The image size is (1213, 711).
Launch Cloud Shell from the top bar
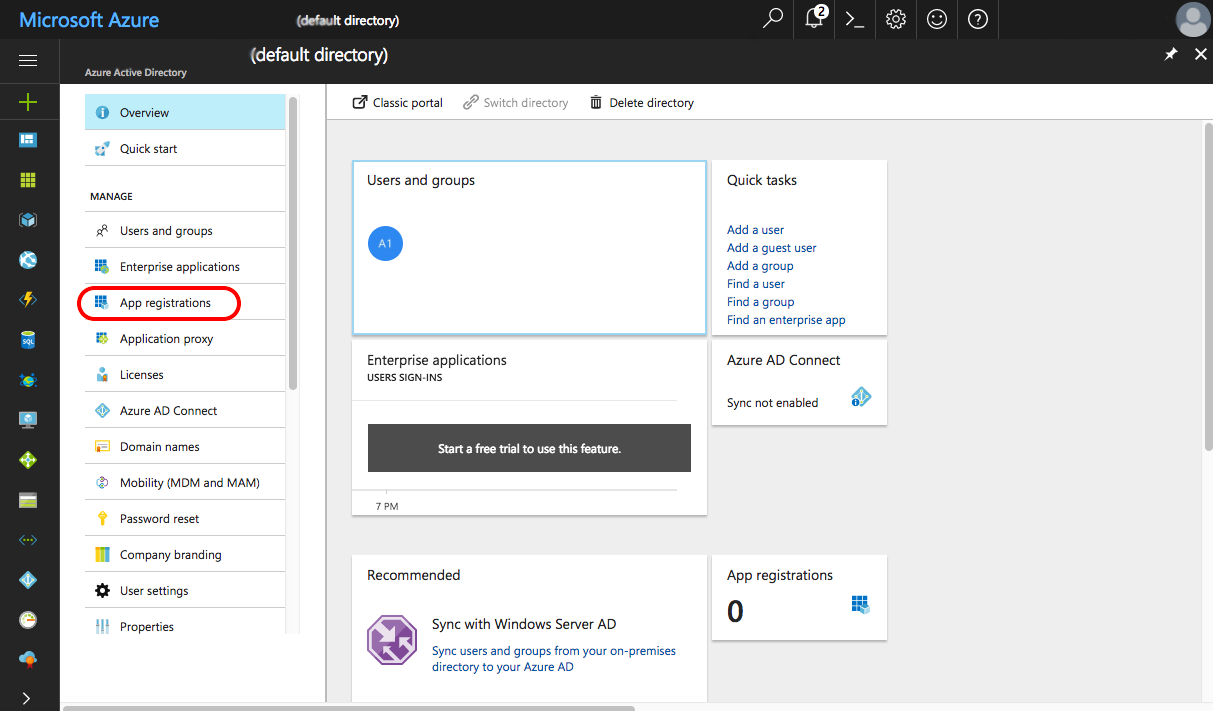click(x=855, y=19)
